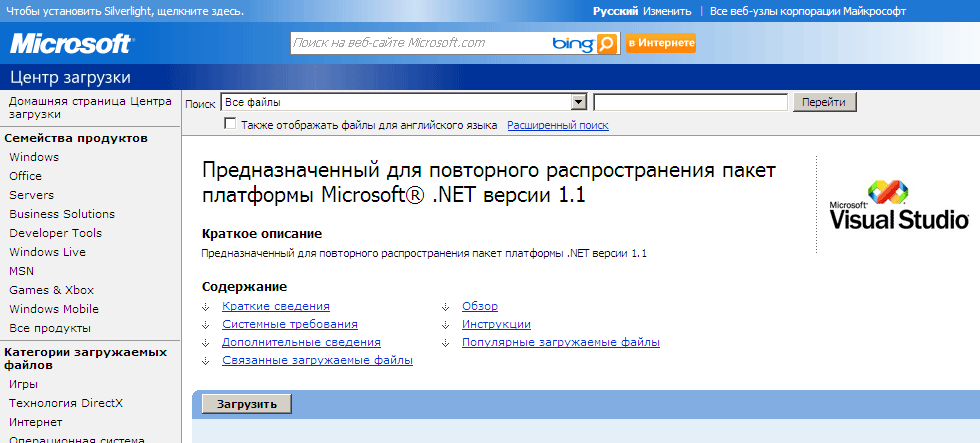Click arrow icon beside Краткие сведения
This screenshot has width=980, height=443.
205,307
